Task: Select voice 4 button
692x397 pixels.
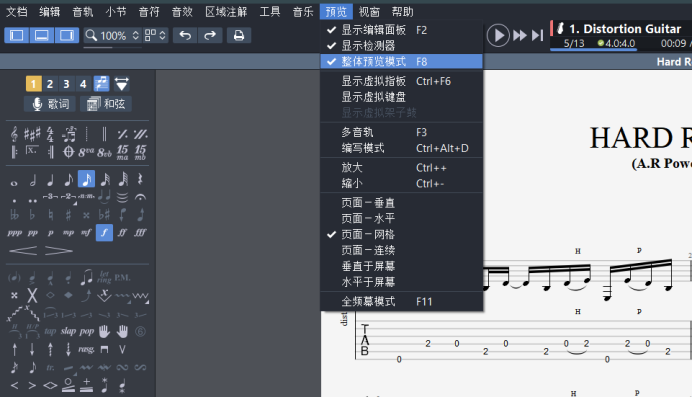Action: 83,84
